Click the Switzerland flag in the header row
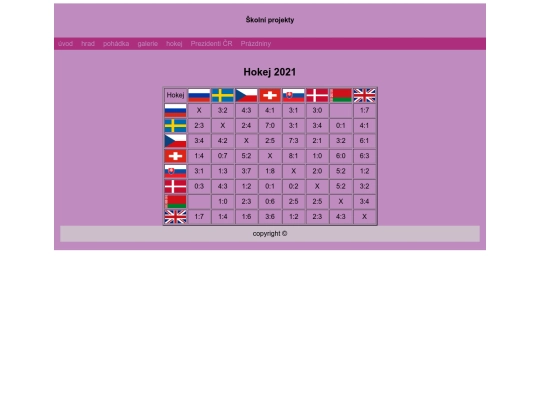540x405 pixels. (x=270, y=95)
